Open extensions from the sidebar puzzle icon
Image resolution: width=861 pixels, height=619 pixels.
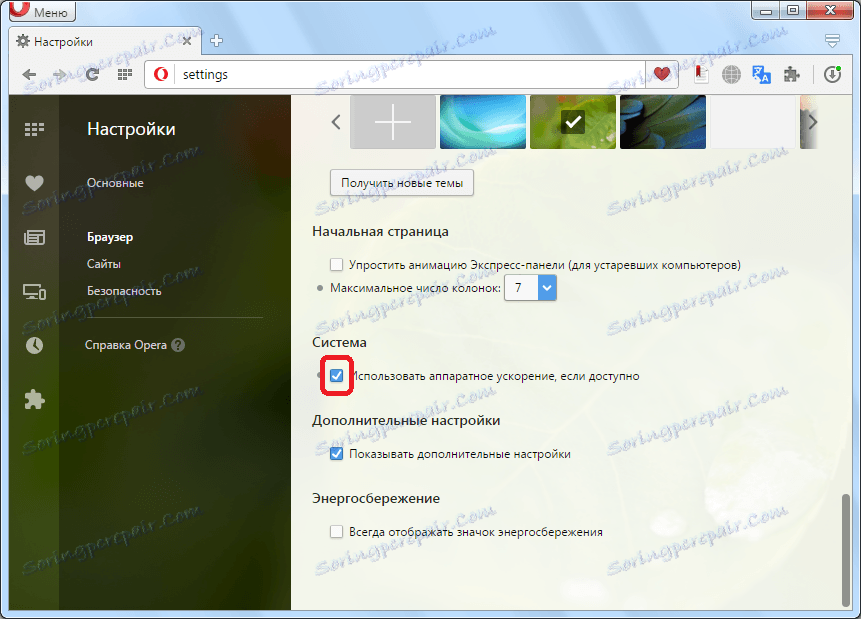[x=34, y=399]
